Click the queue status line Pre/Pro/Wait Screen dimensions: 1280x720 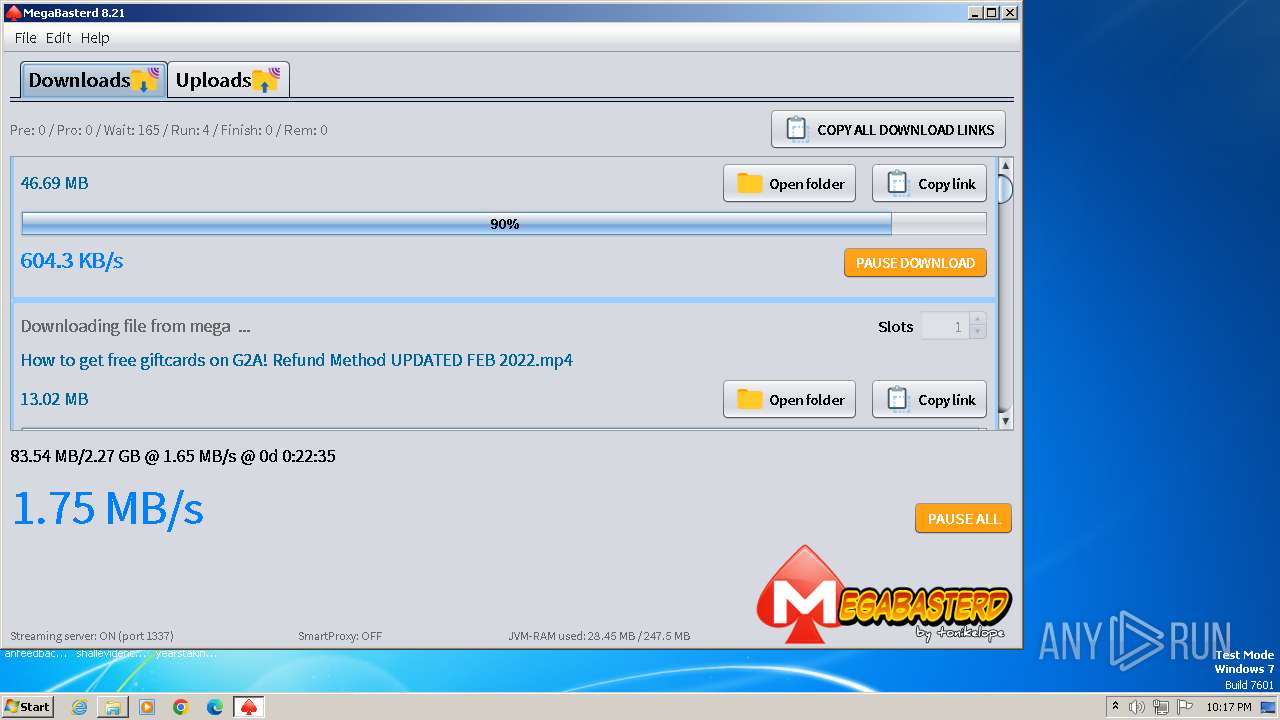(169, 130)
